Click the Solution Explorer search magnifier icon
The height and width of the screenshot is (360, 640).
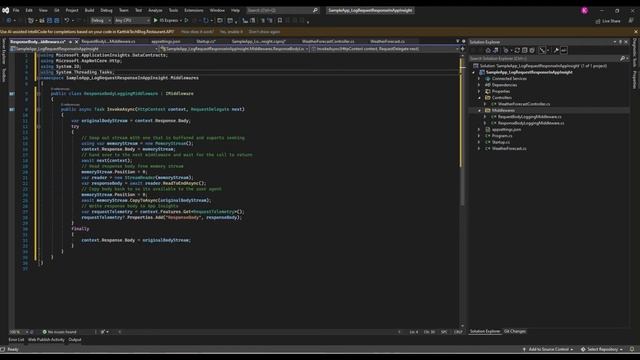point(622,58)
